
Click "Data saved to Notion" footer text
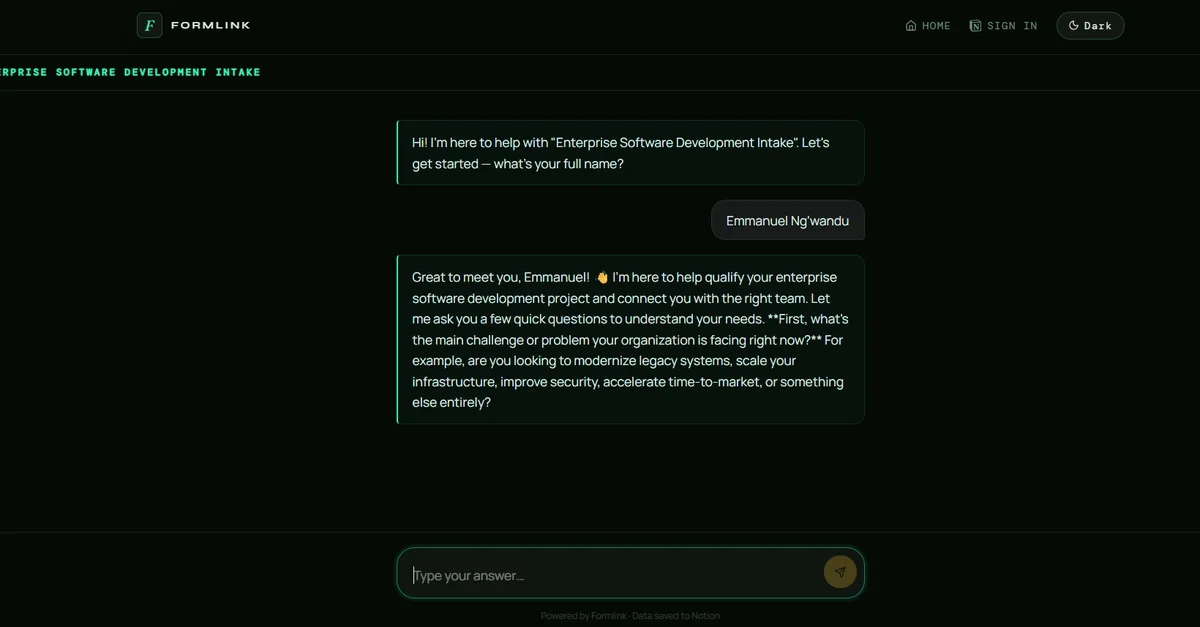tap(676, 616)
